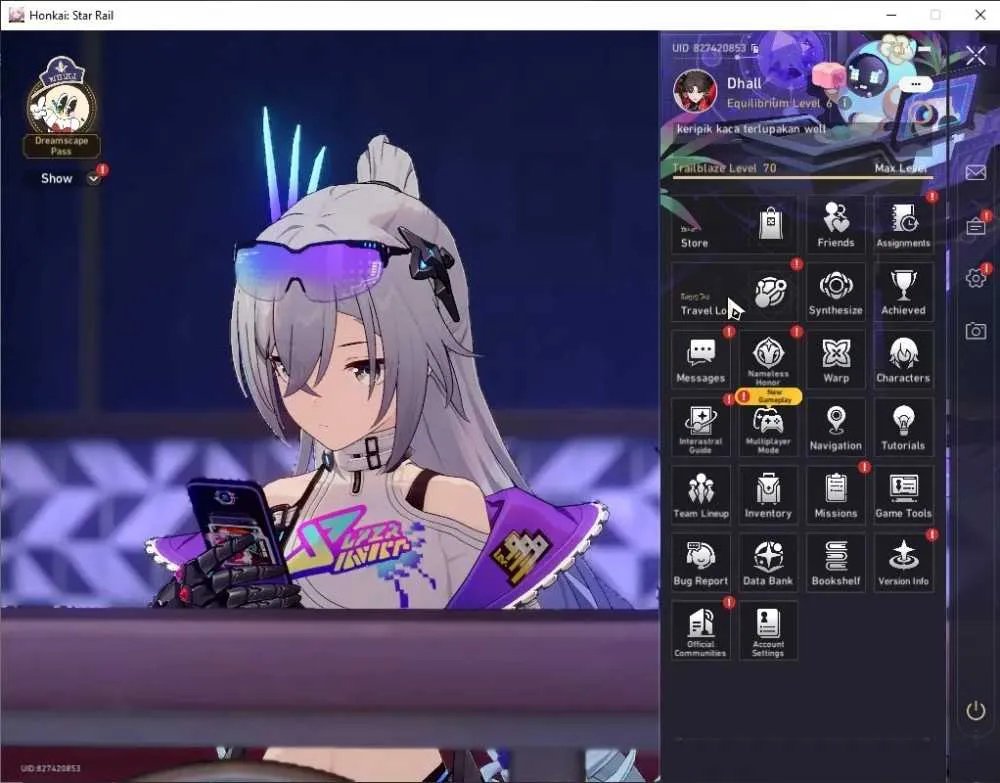Screen dimensions: 1000x783
Task: Open the Game Tools icon
Action: click(903, 495)
